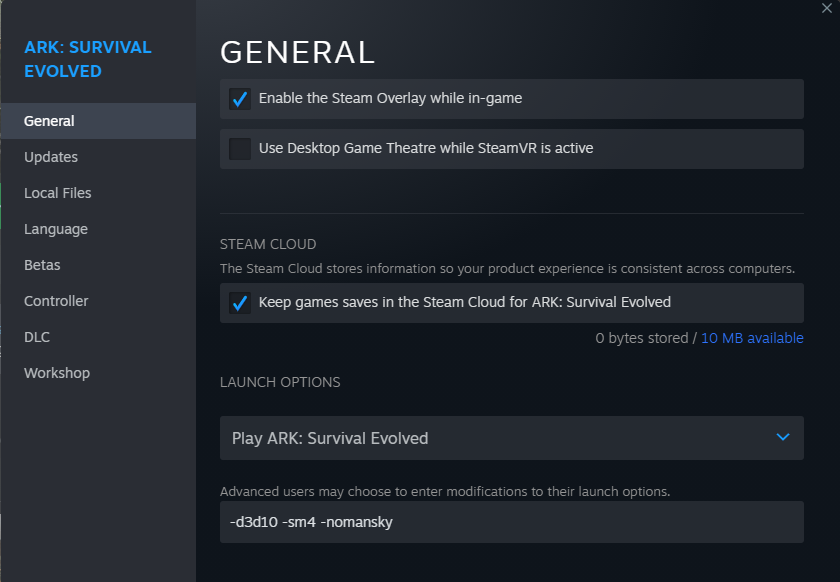Click the 0 bytes stored label
The width and height of the screenshot is (840, 582).
[x=644, y=337]
